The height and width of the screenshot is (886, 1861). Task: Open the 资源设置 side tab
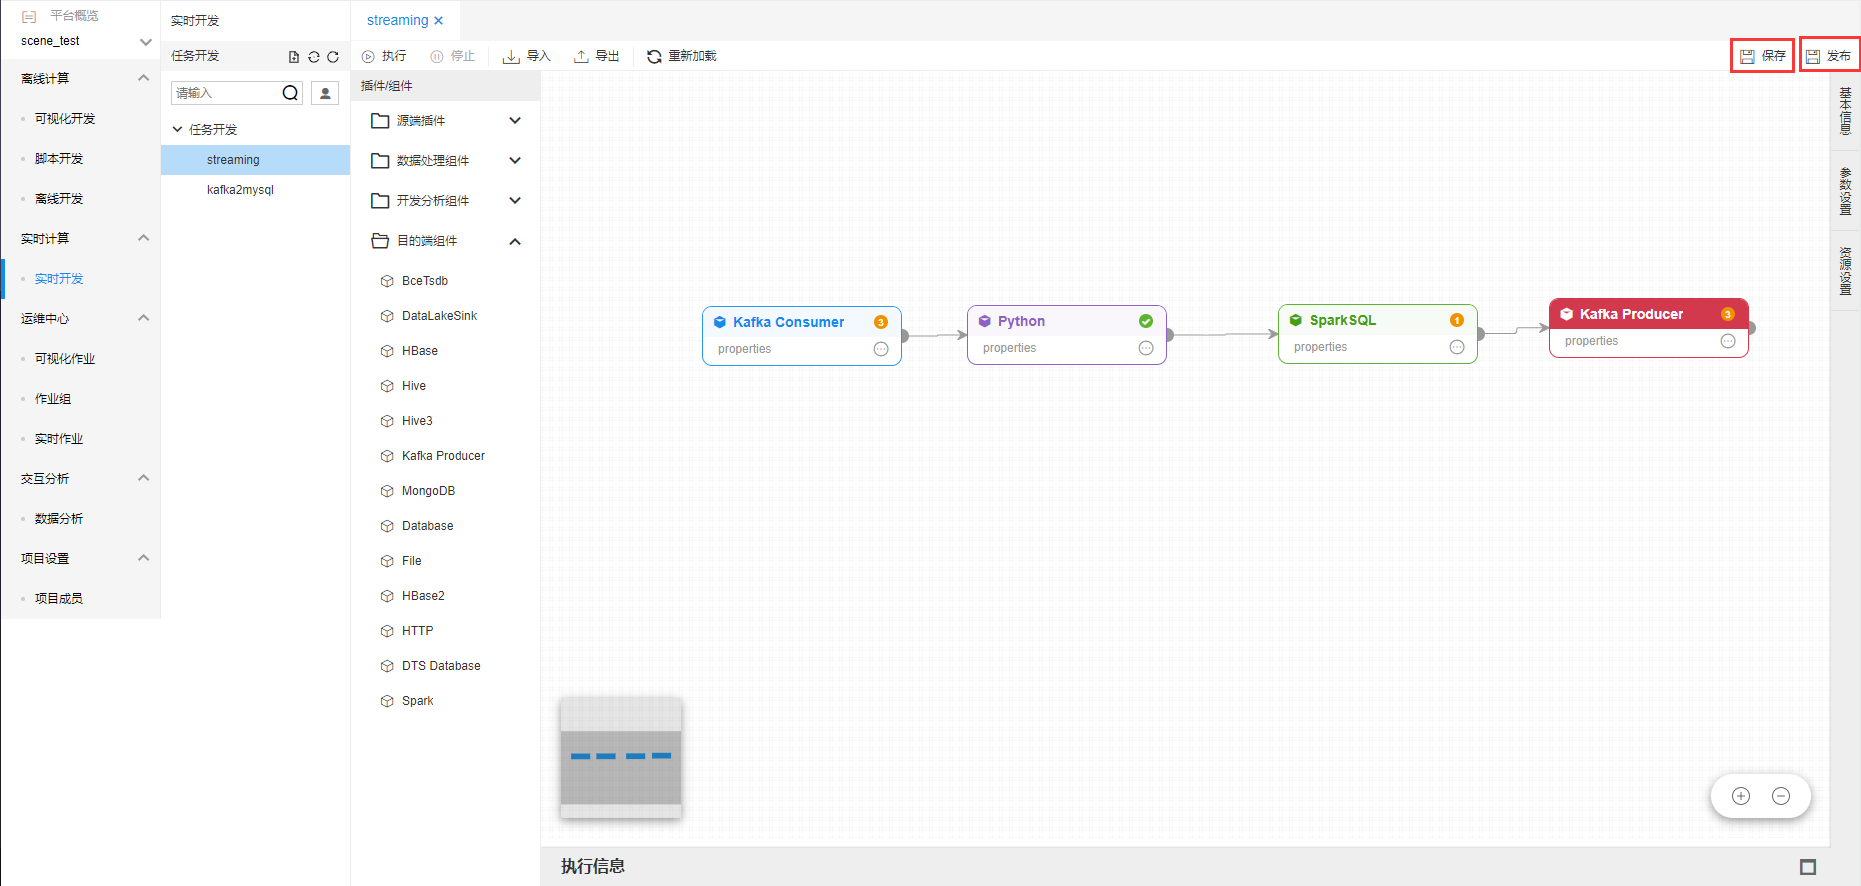[x=1845, y=271]
